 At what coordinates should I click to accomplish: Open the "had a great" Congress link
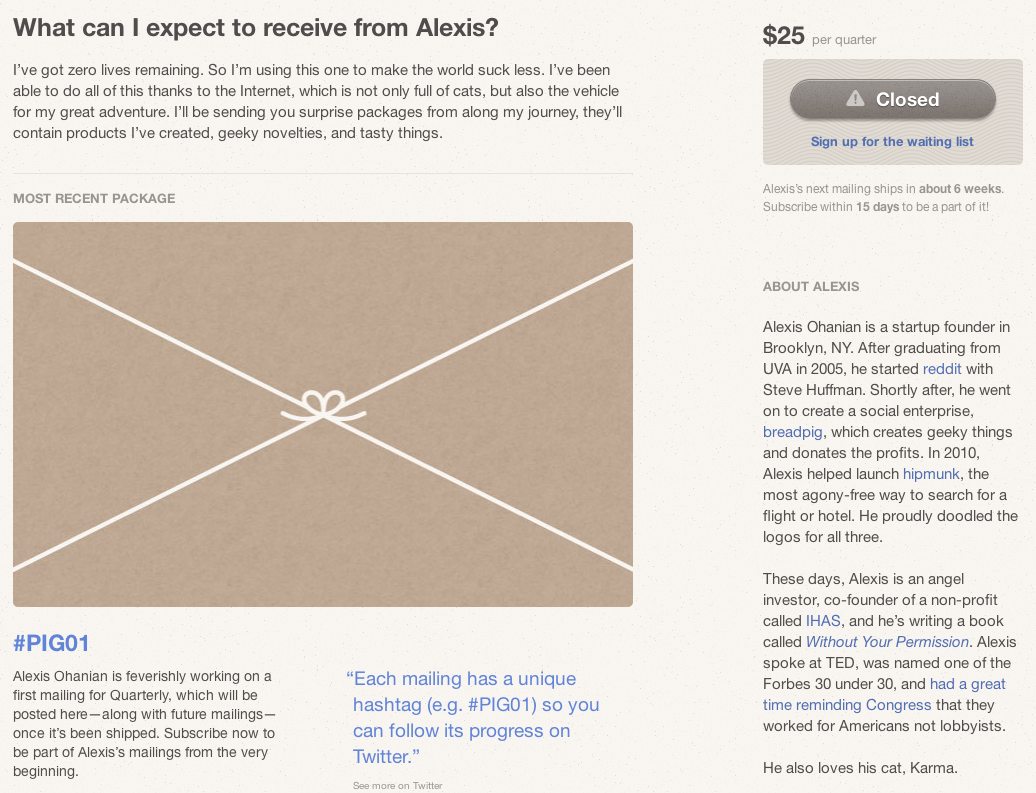point(967,684)
